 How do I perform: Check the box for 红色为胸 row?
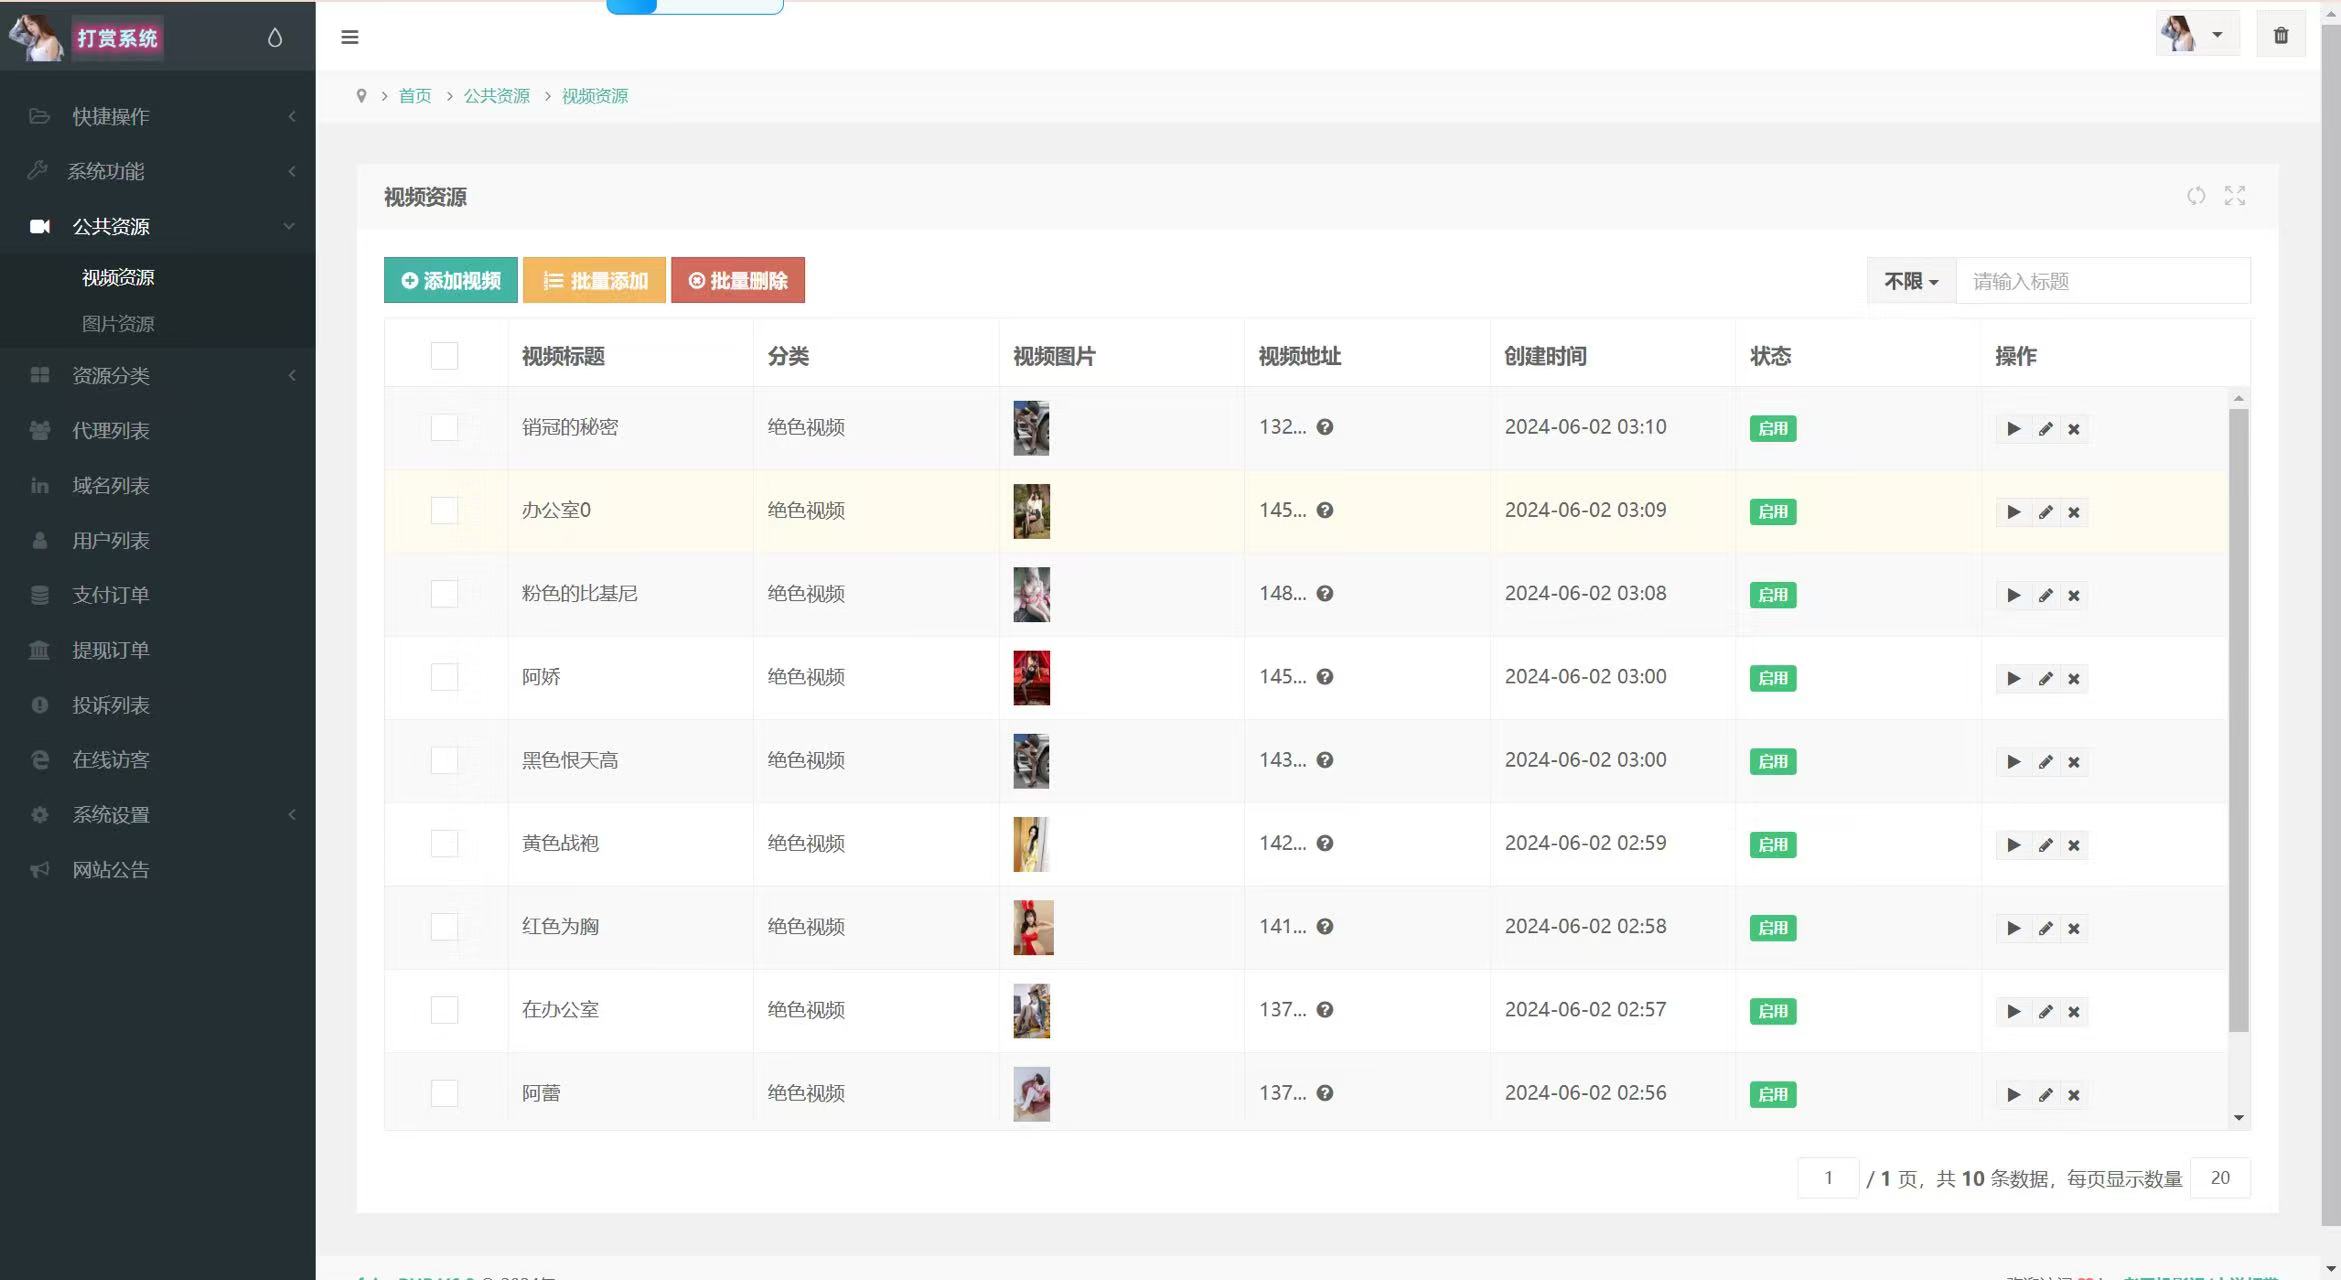[444, 927]
